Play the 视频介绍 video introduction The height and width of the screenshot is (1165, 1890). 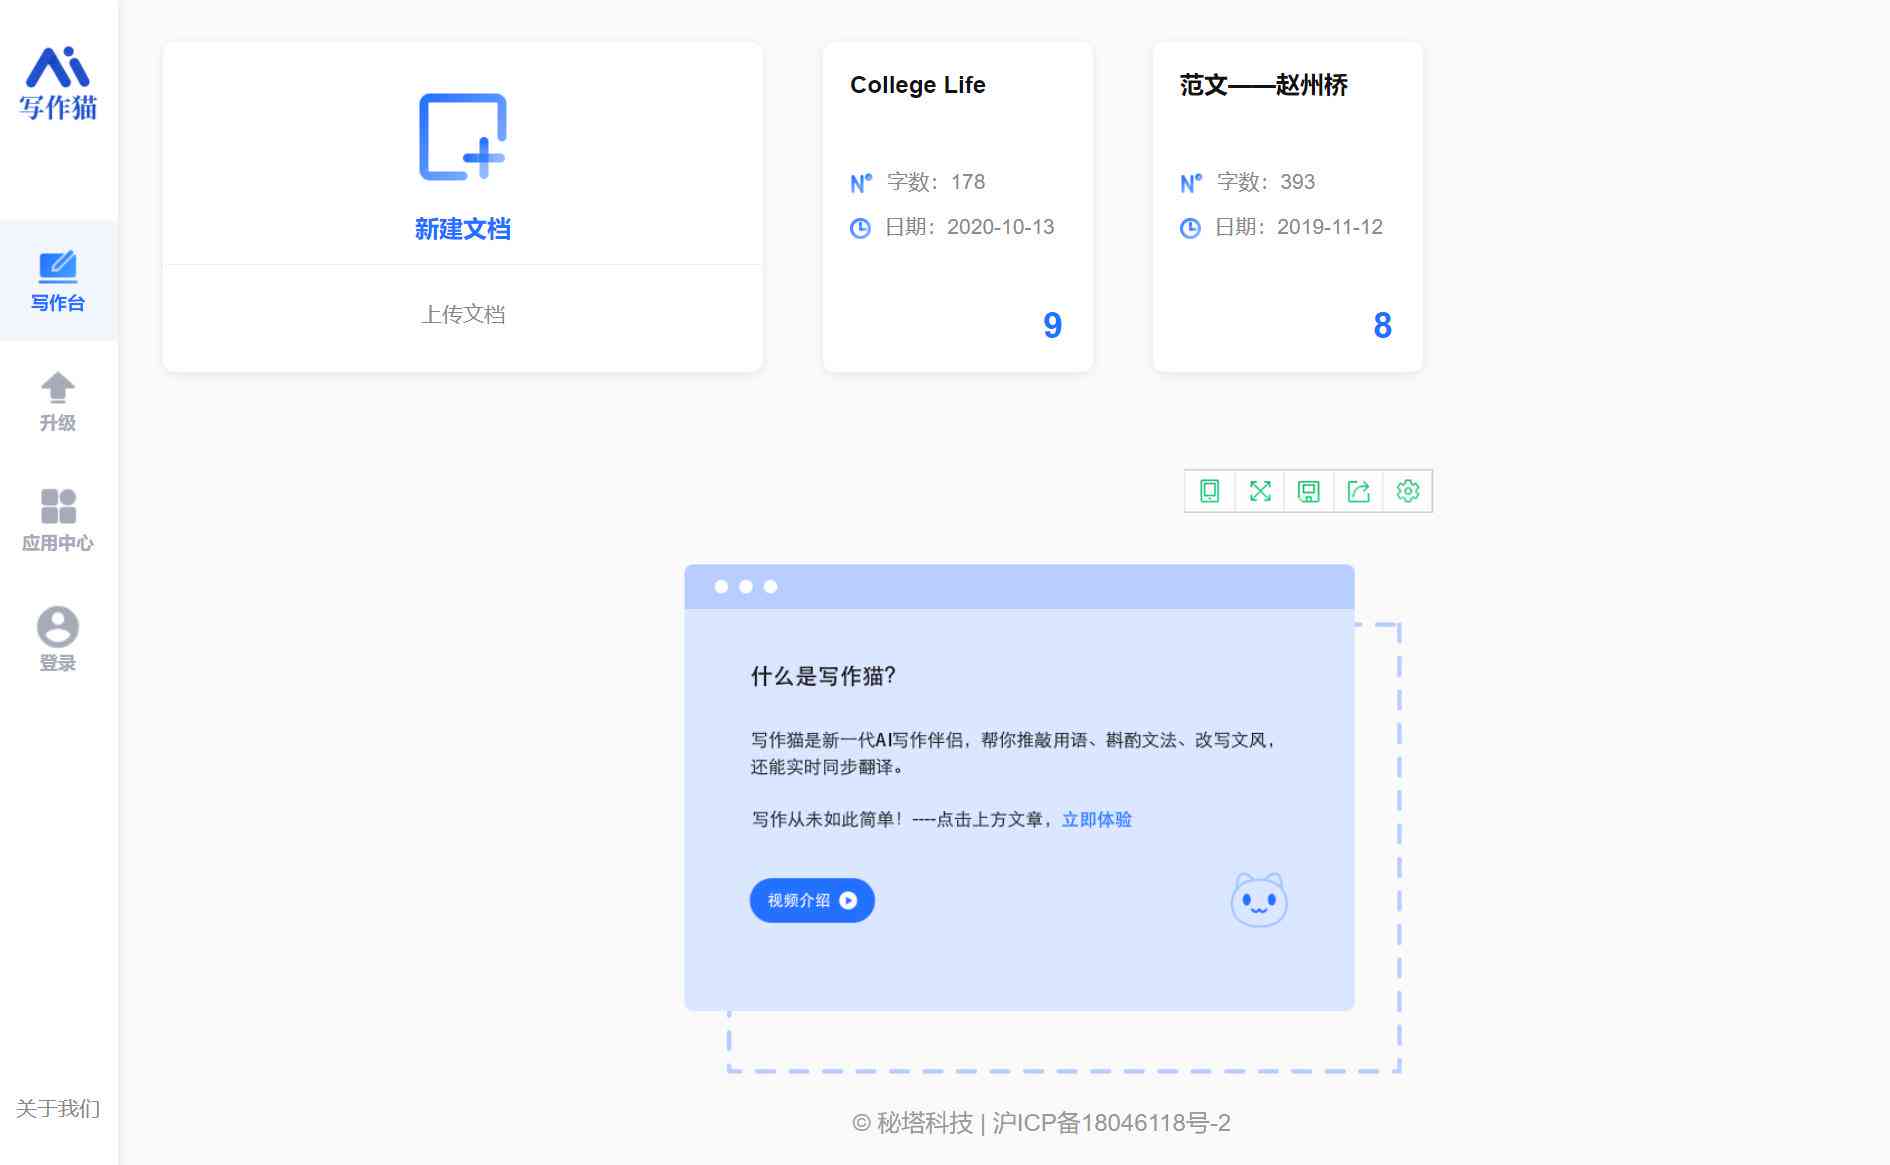[x=812, y=900]
